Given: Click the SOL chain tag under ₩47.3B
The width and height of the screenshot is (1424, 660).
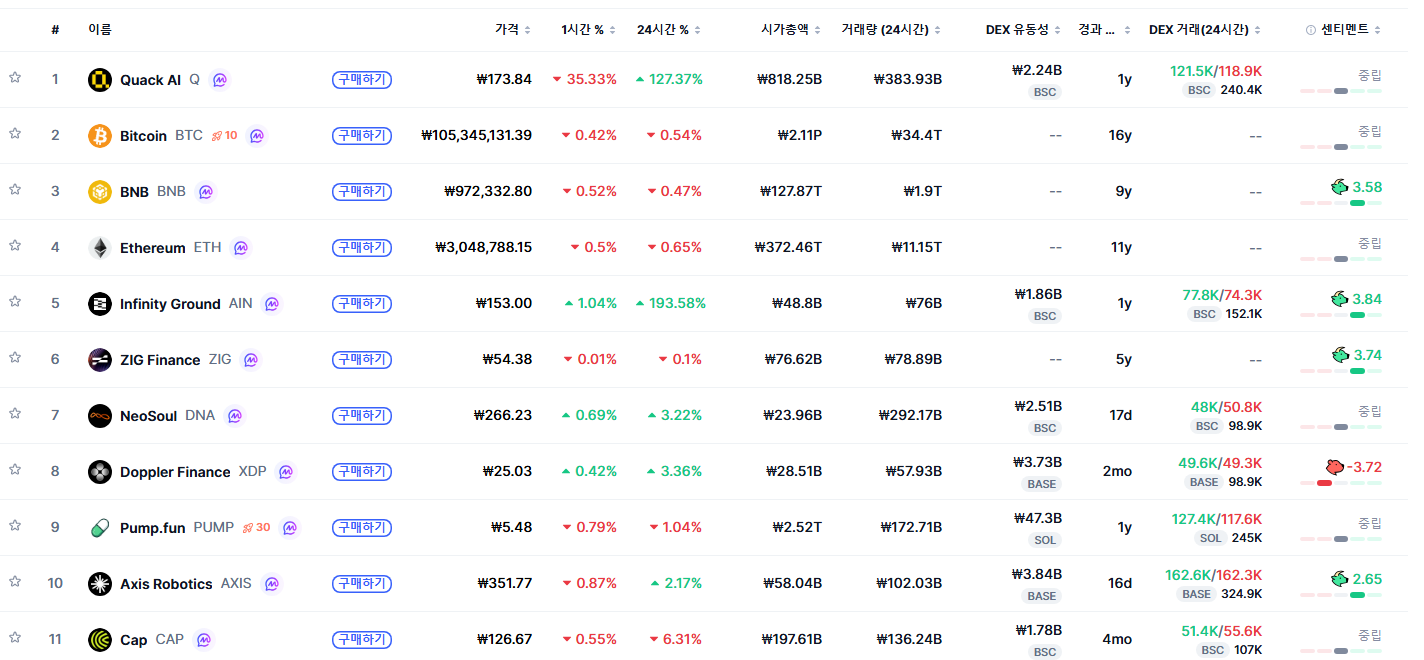Looking at the screenshot, I should coord(1046,540).
